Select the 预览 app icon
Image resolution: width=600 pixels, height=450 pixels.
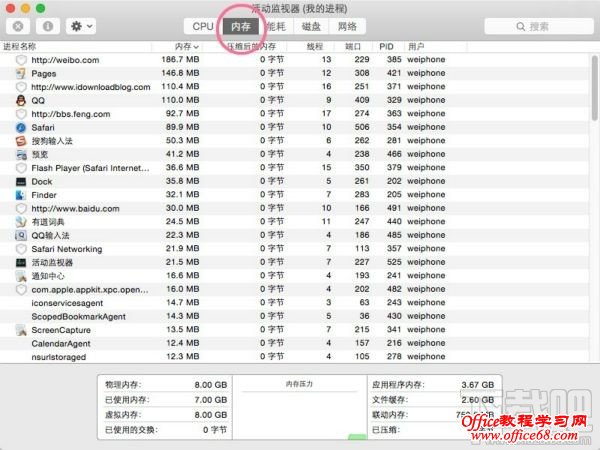coord(21,154)
